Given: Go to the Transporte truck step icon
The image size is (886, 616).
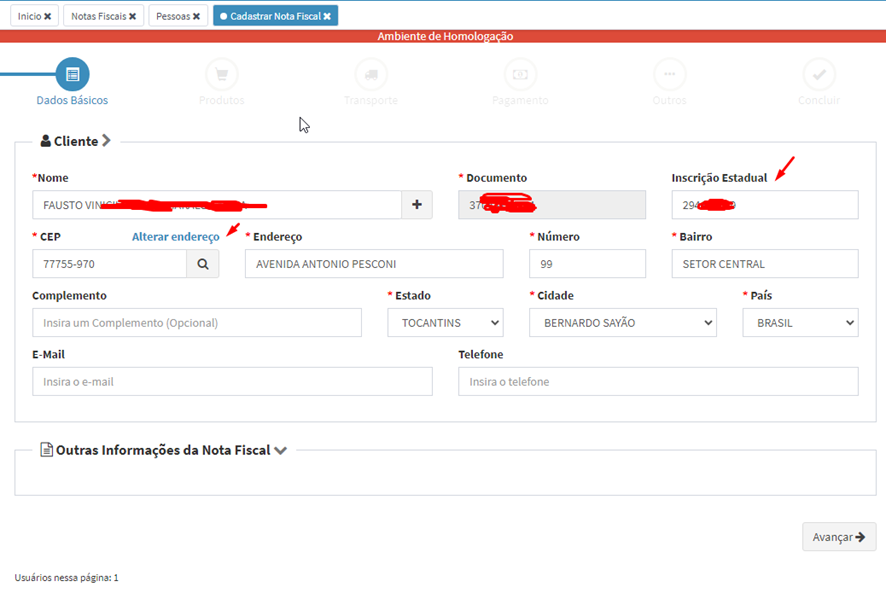Looking at the screenshot, I should pos(371,75).
